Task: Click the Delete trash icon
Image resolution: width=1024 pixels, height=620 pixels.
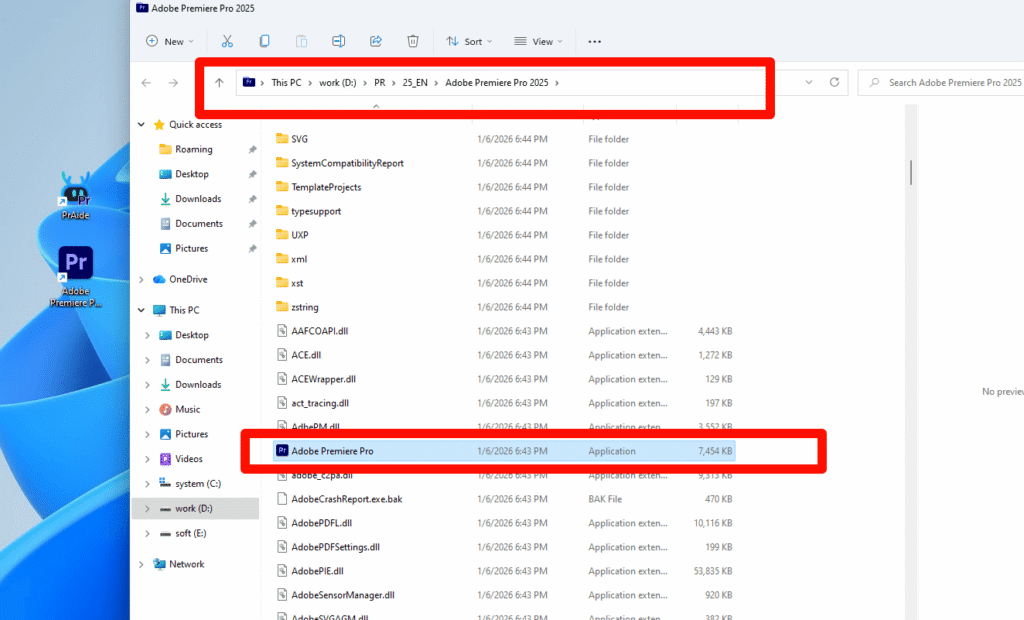Action: click(x=412, y=41)
